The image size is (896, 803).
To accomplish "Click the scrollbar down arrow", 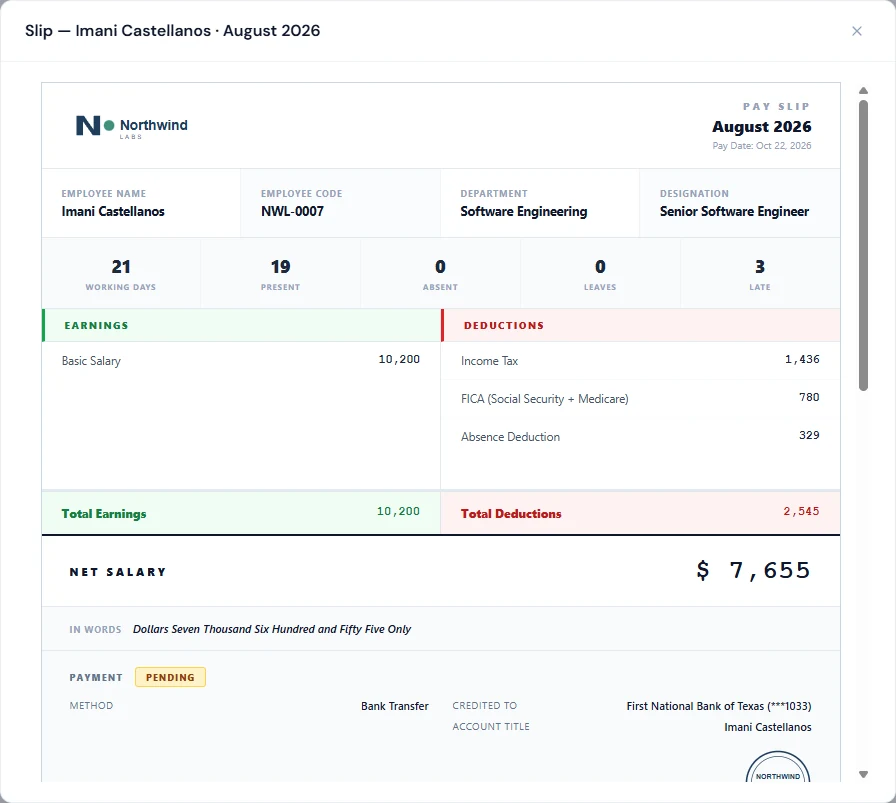I will pos(863,774).
